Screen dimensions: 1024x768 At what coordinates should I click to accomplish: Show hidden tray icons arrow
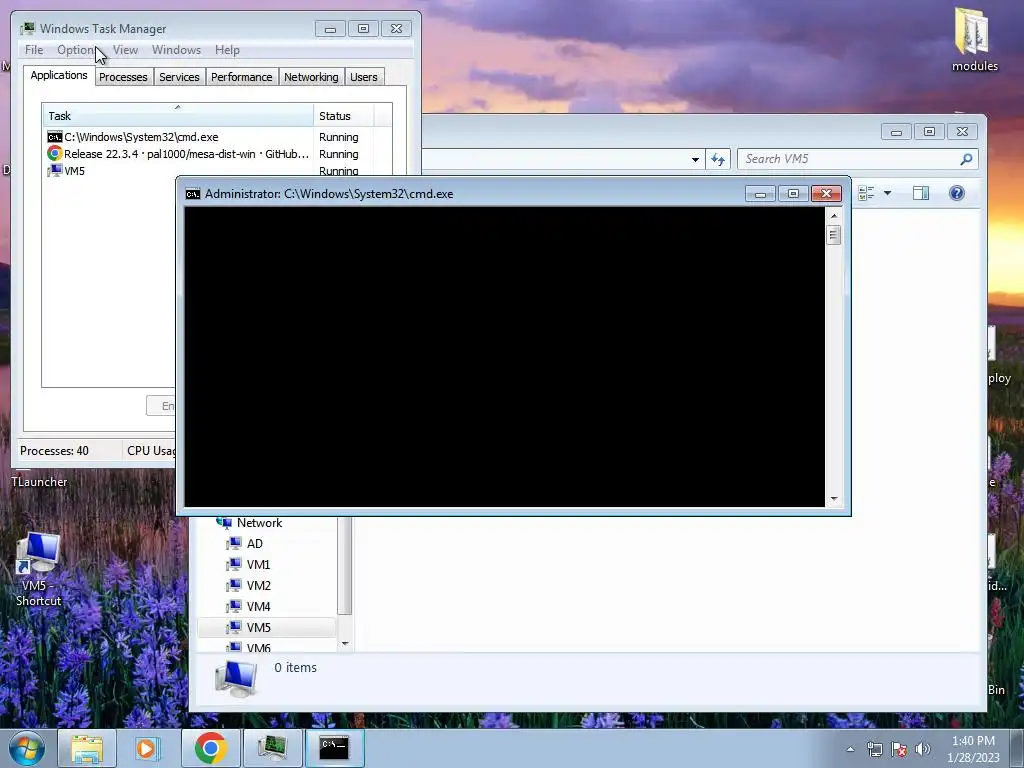tap(850, 749)
